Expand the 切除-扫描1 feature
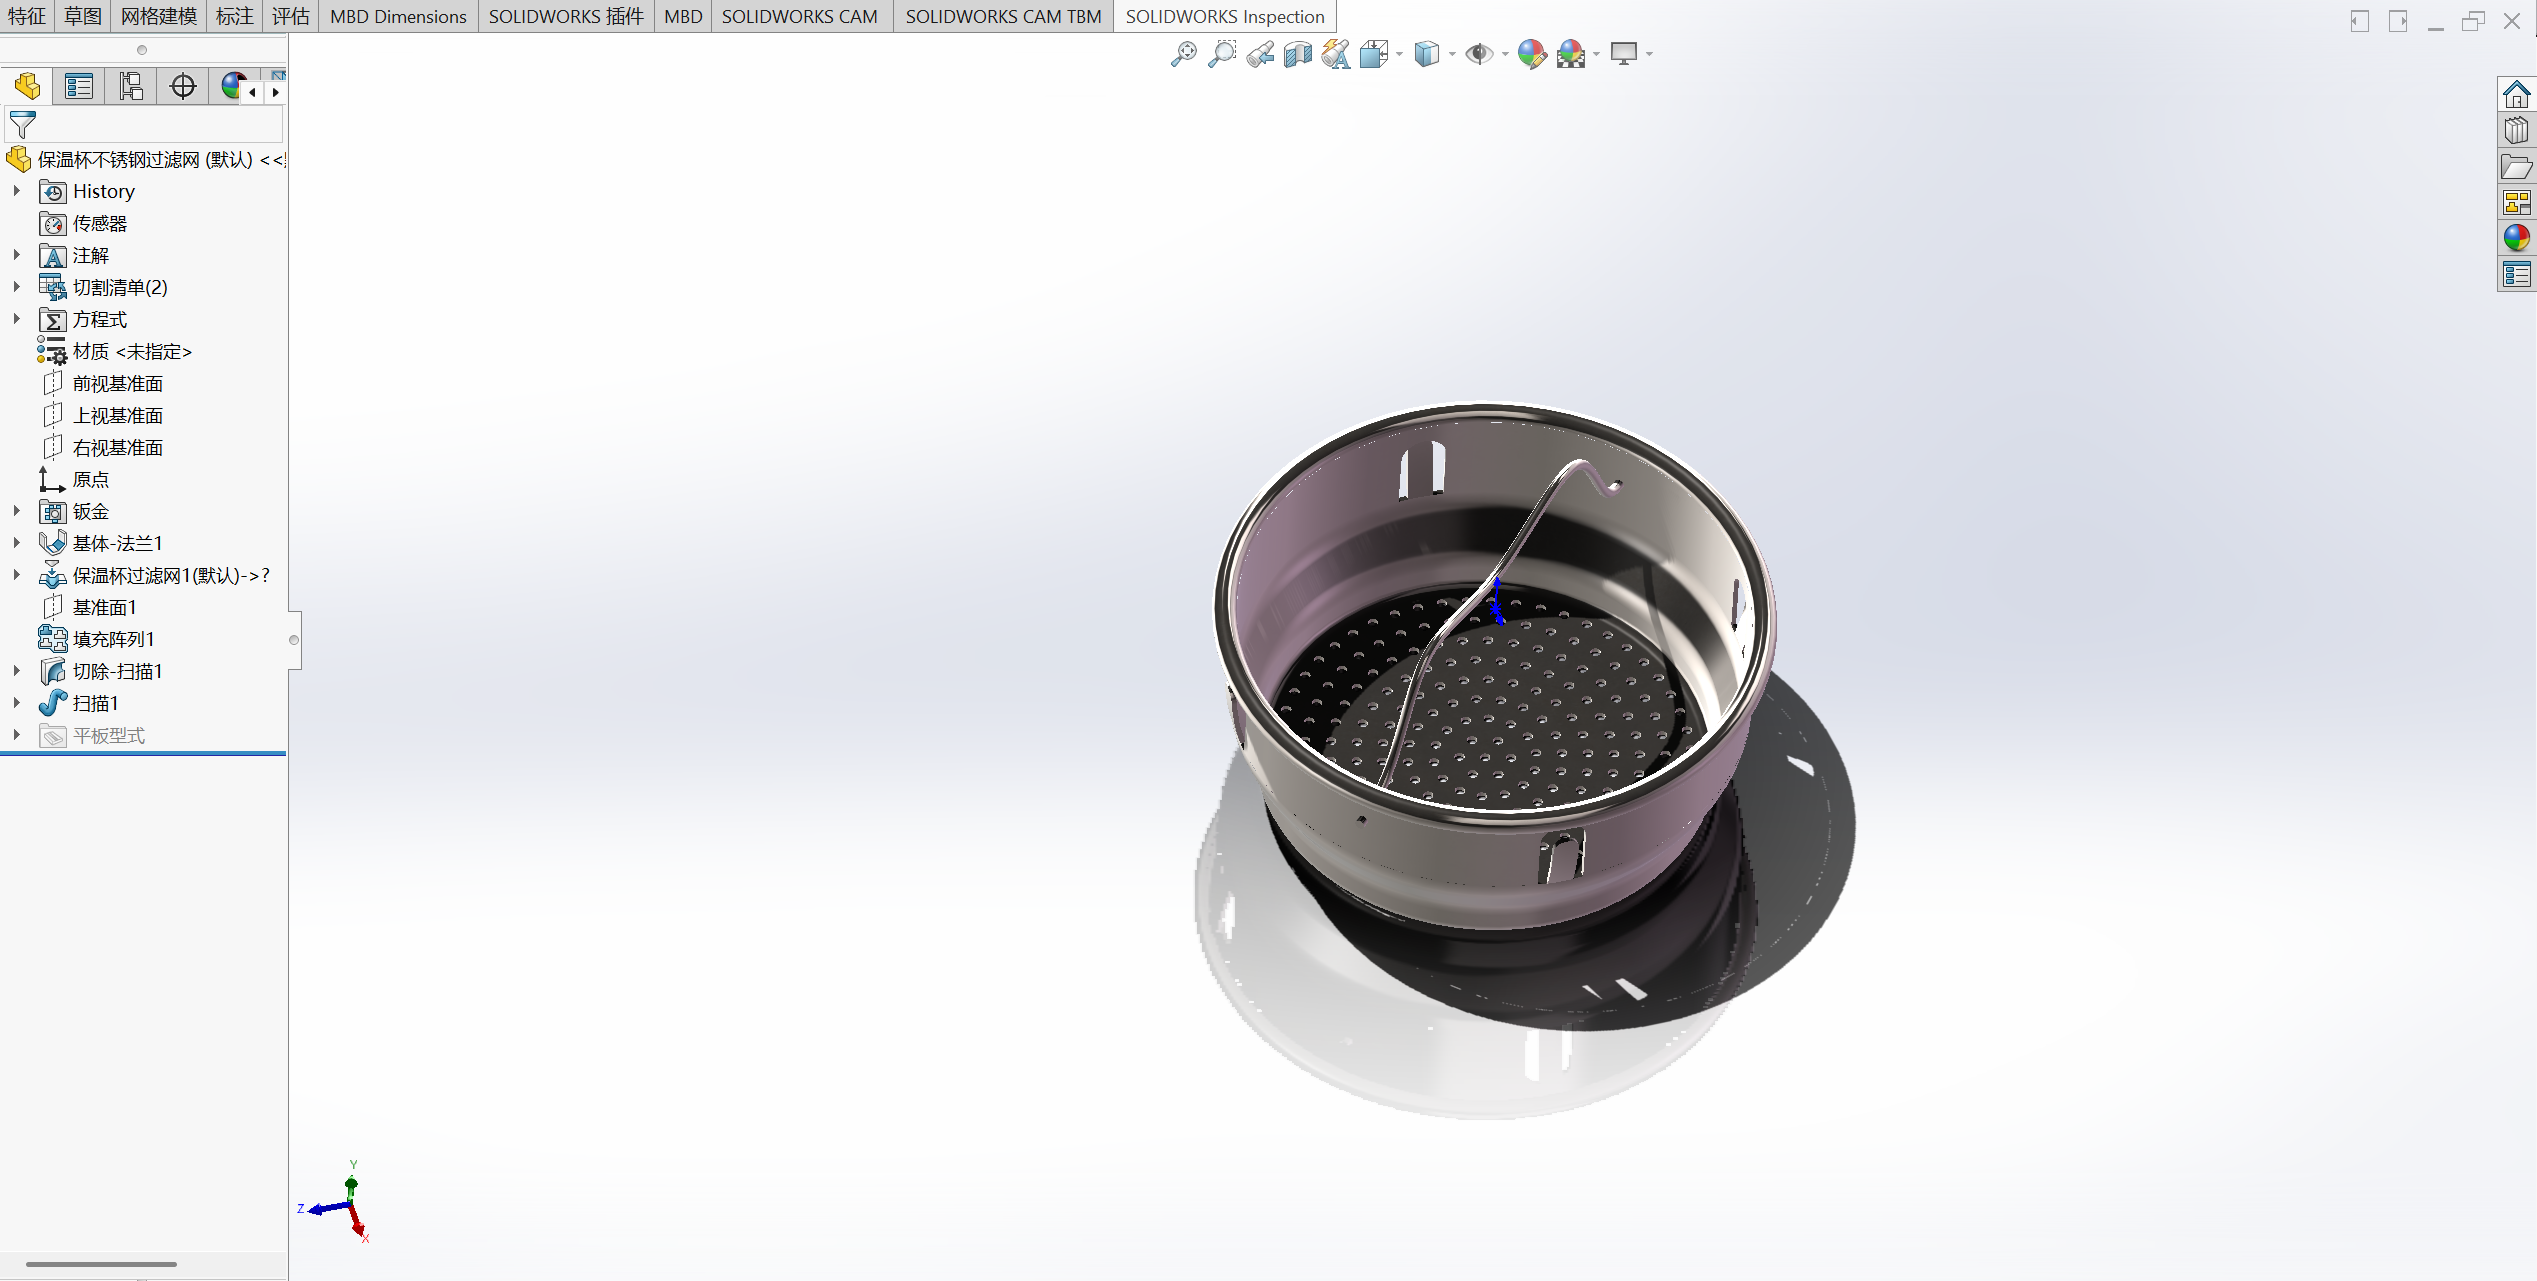 (x=17, y=671)
